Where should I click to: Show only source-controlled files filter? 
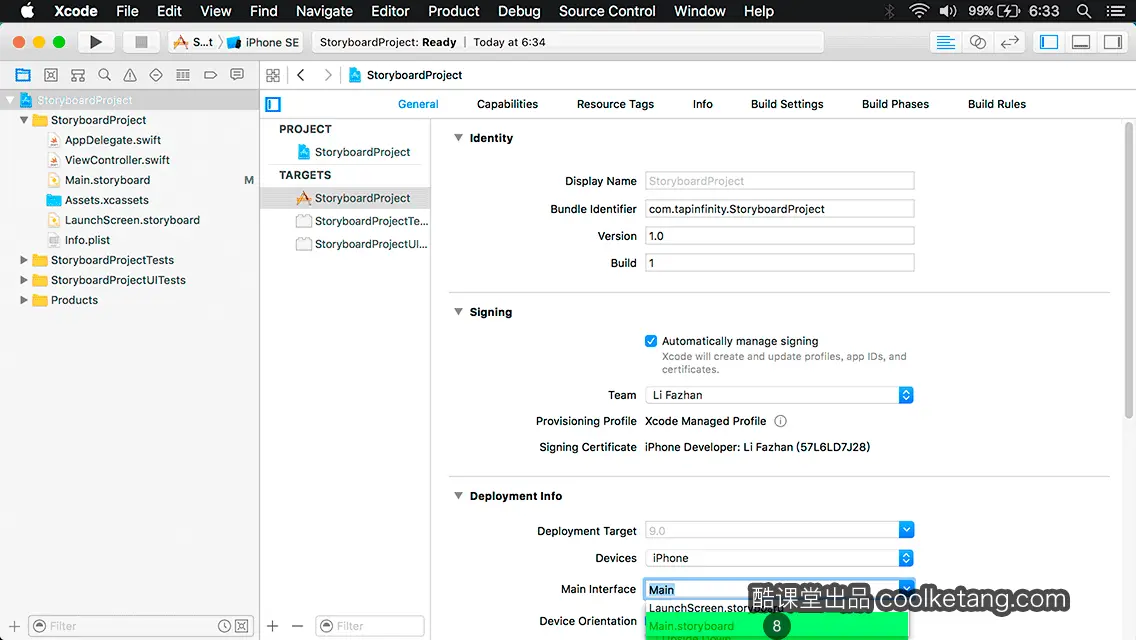pos(242,626)
